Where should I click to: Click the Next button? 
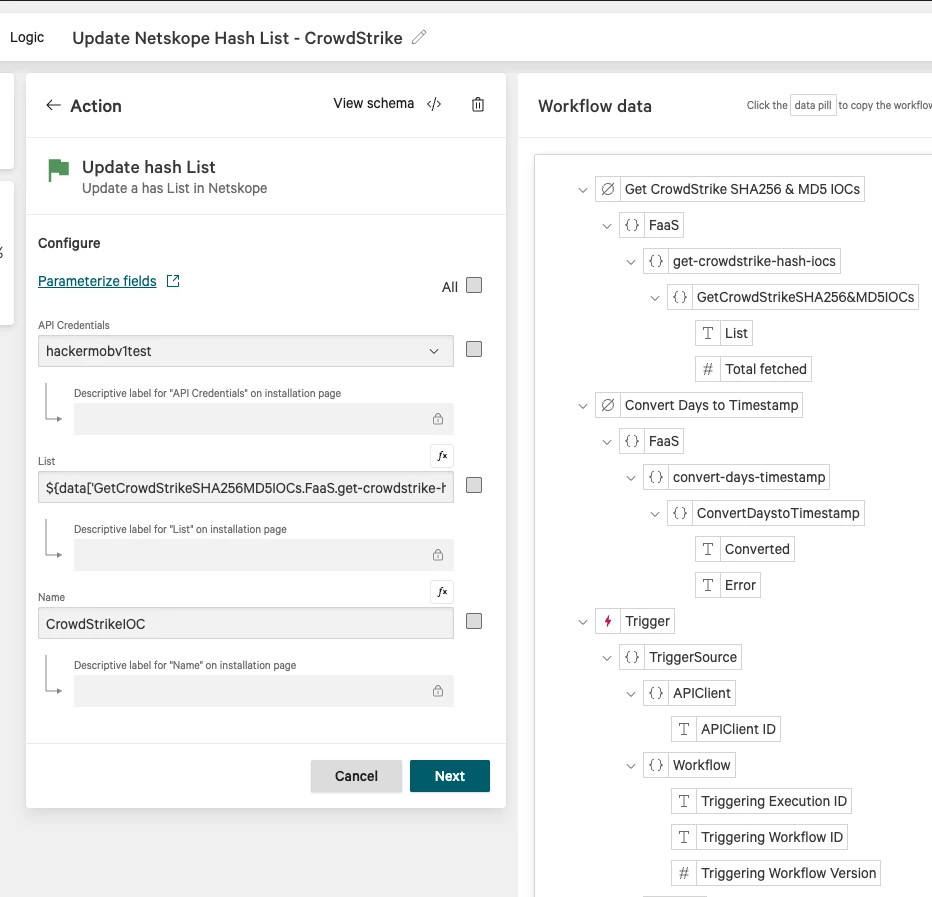[x=449, y=776]
